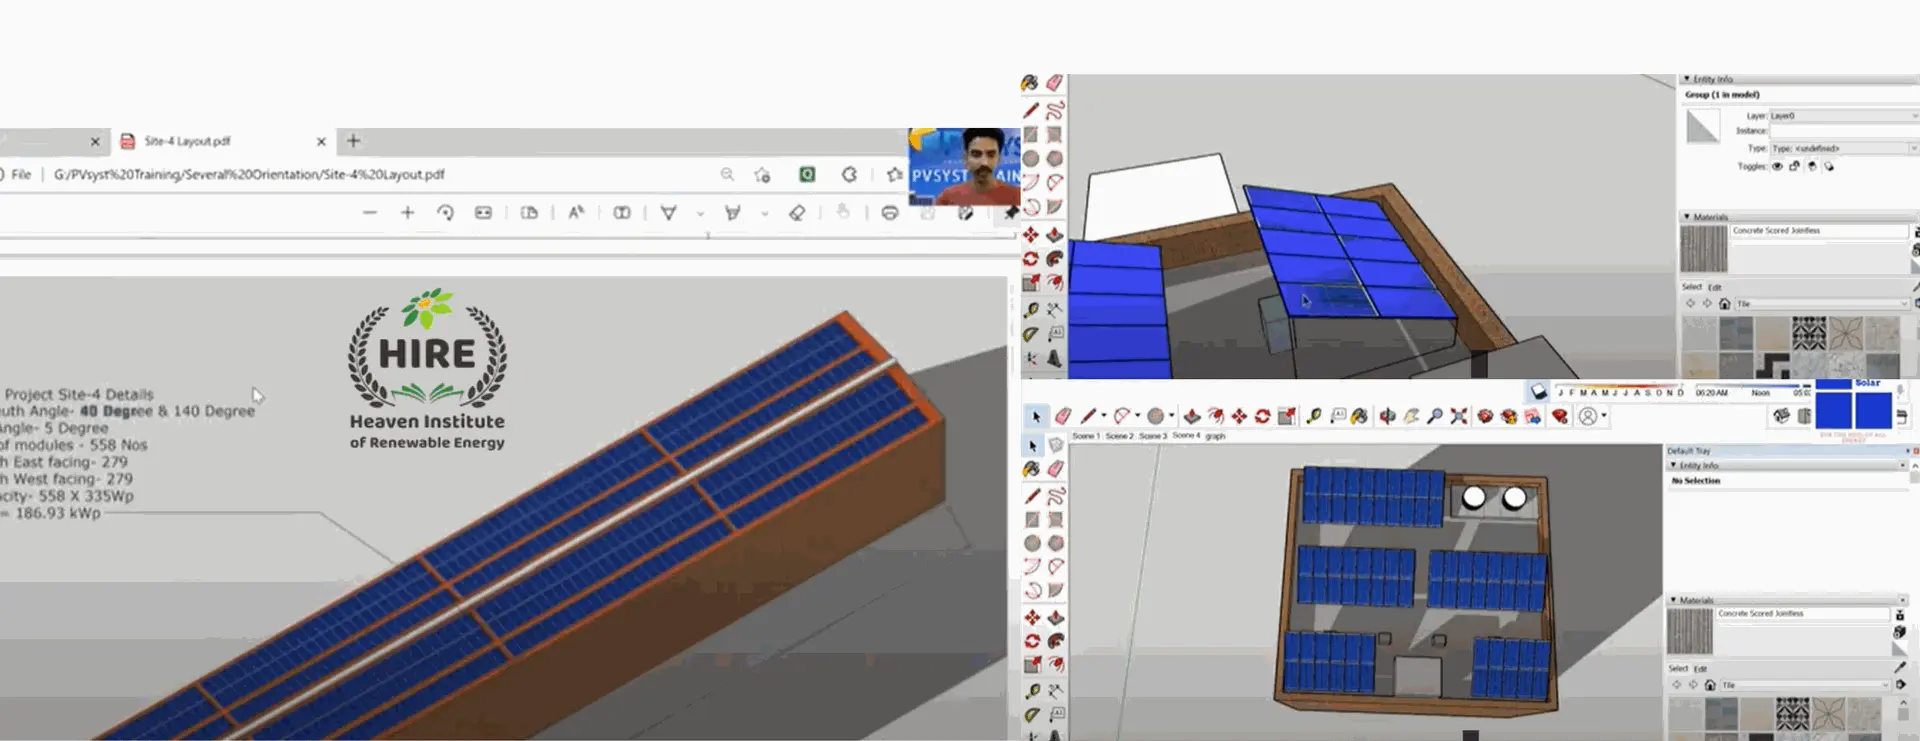
Task: Click the Edit tab in the Materials panel of the lower SketchUp window
Action: [1700, 668]
